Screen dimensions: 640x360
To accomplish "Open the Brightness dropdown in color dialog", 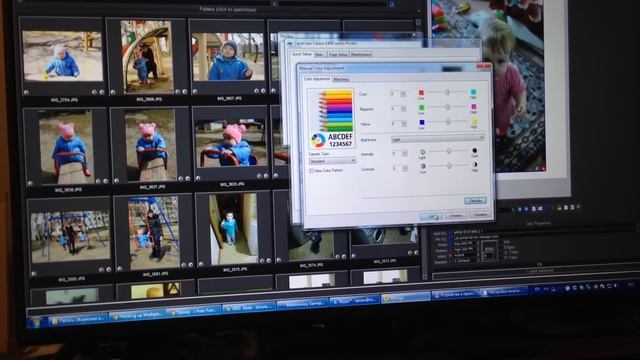I will coord(437,139).
